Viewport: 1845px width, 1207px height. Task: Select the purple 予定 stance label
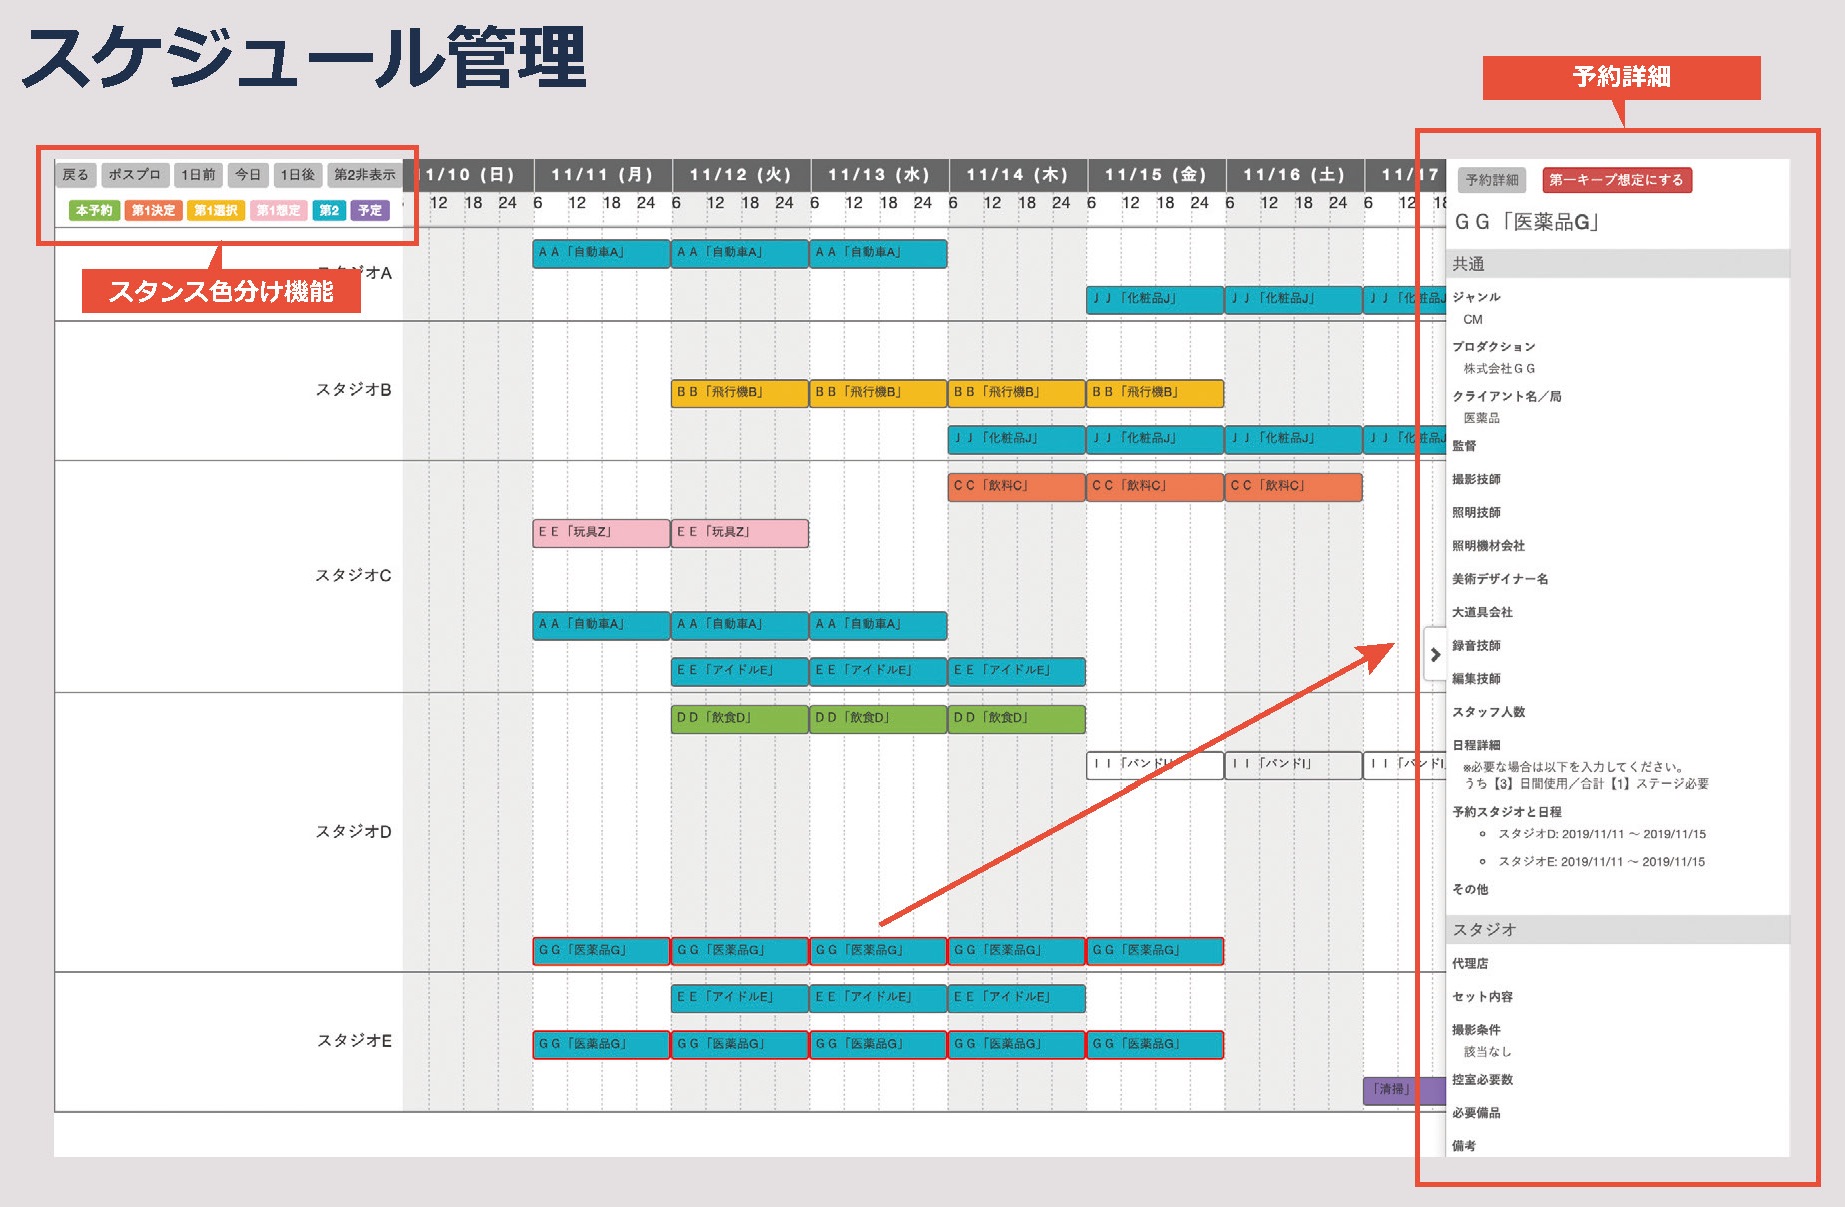coord(370,211)
